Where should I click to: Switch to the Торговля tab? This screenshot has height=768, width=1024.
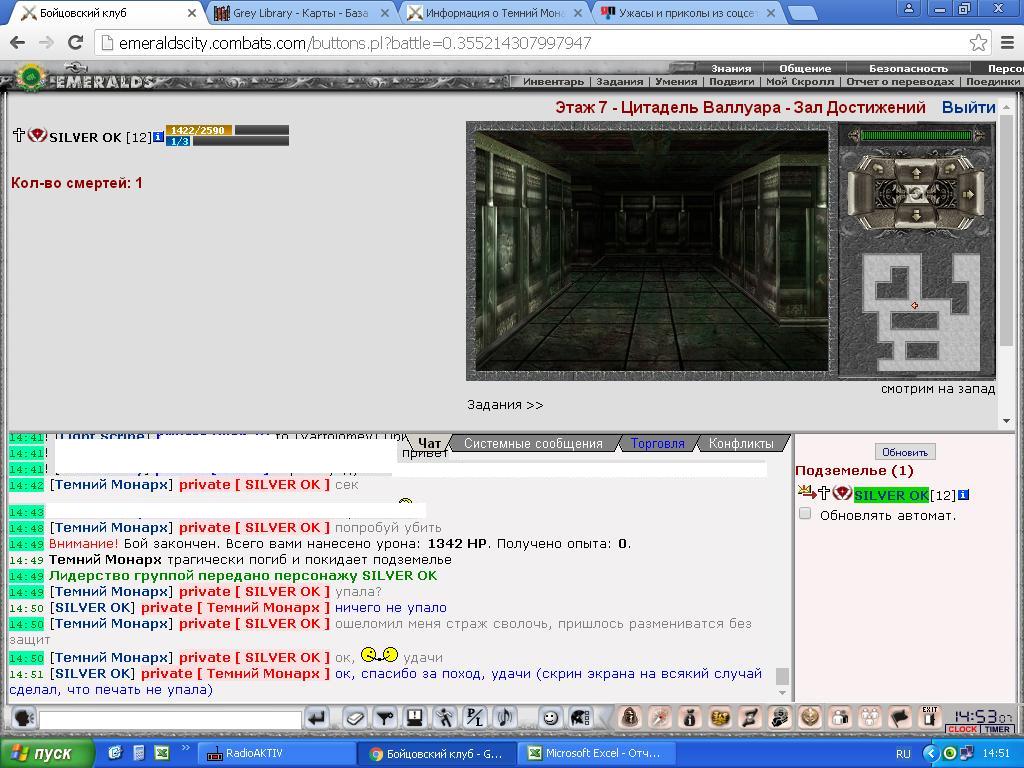(658, 443)
